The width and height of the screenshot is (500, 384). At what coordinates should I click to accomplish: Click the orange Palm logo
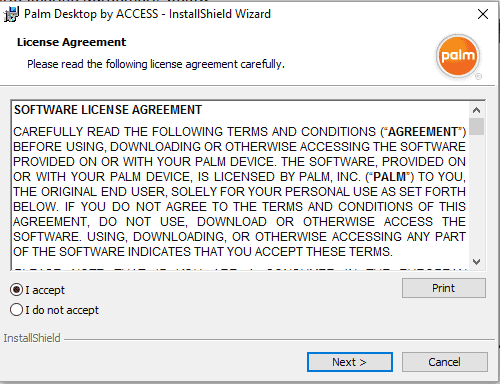pyautogui.click(x=458, y=56)
